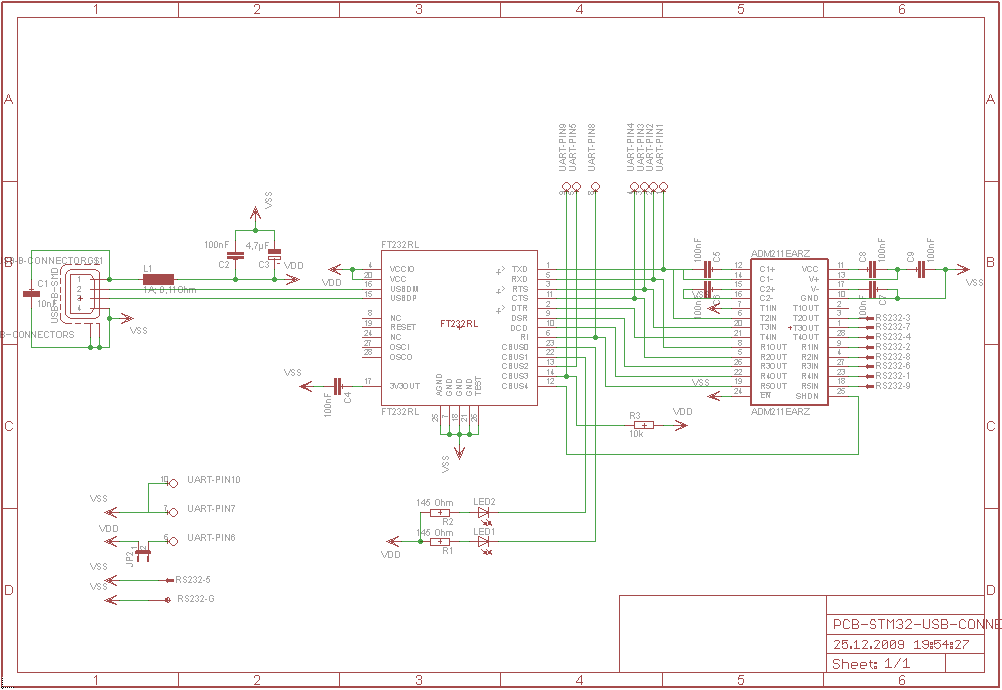Select the RS232-7 net label
The image size is (1002, 690).
(893, 327)
